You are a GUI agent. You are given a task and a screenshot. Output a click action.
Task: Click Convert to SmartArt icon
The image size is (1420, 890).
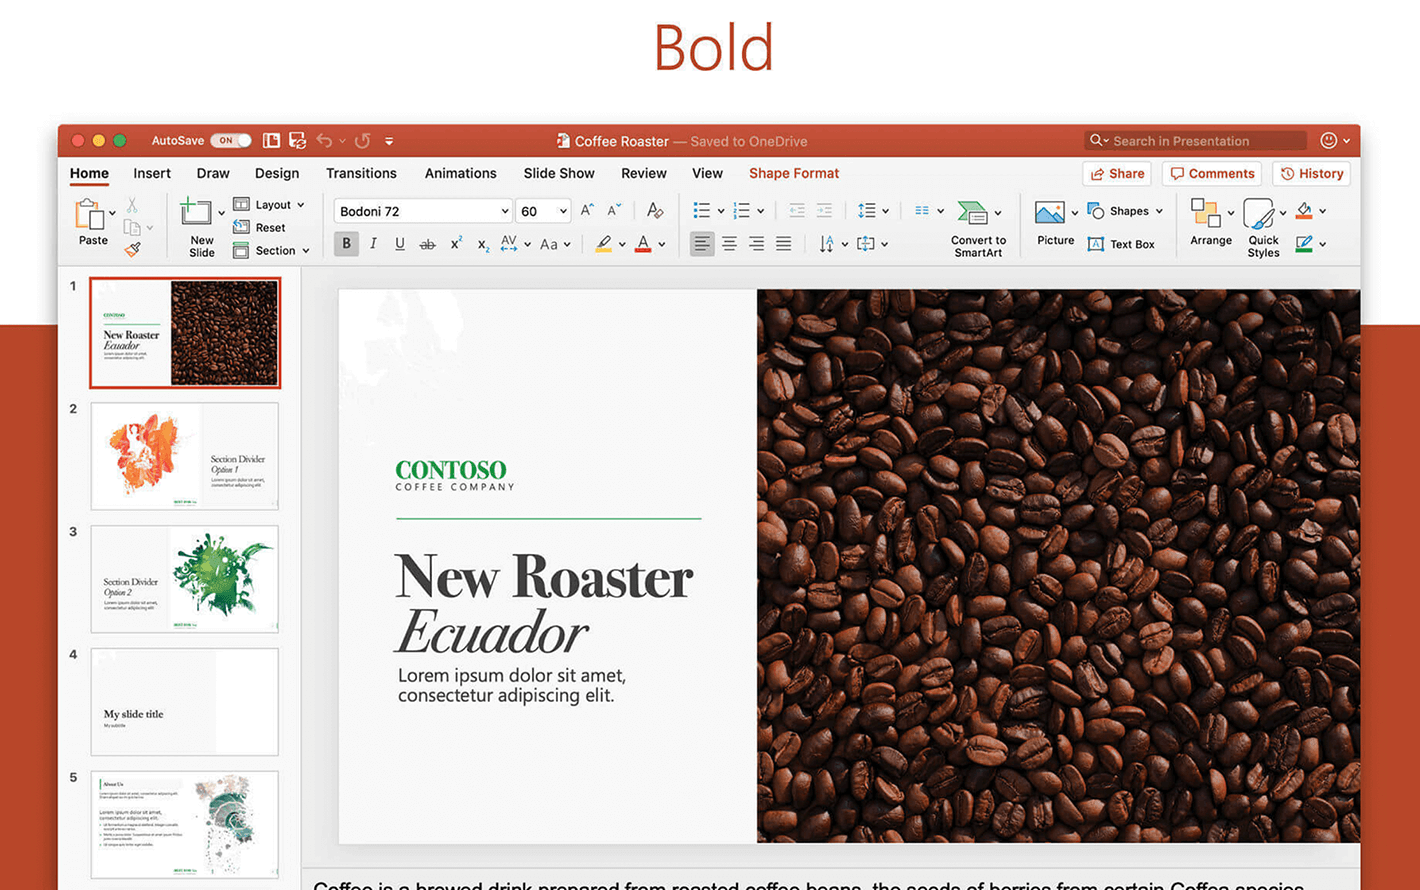972,212
